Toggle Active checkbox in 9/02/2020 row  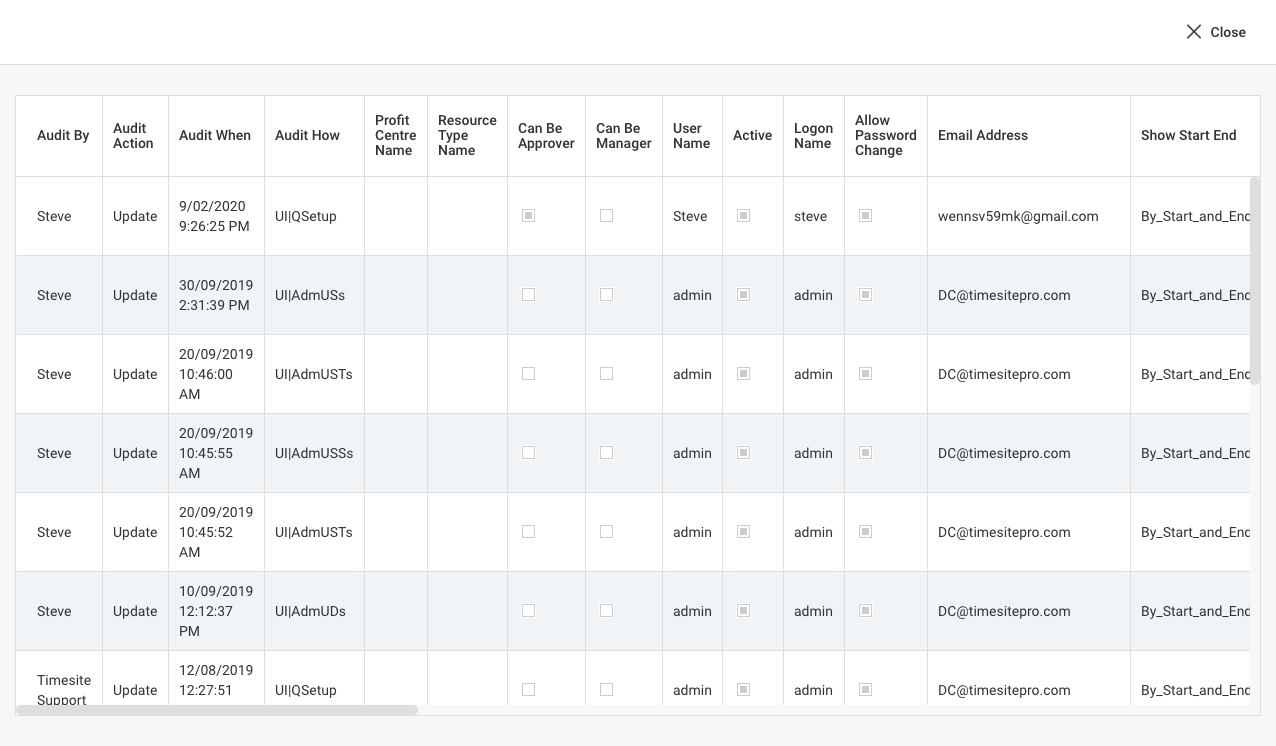click(743, 216)
